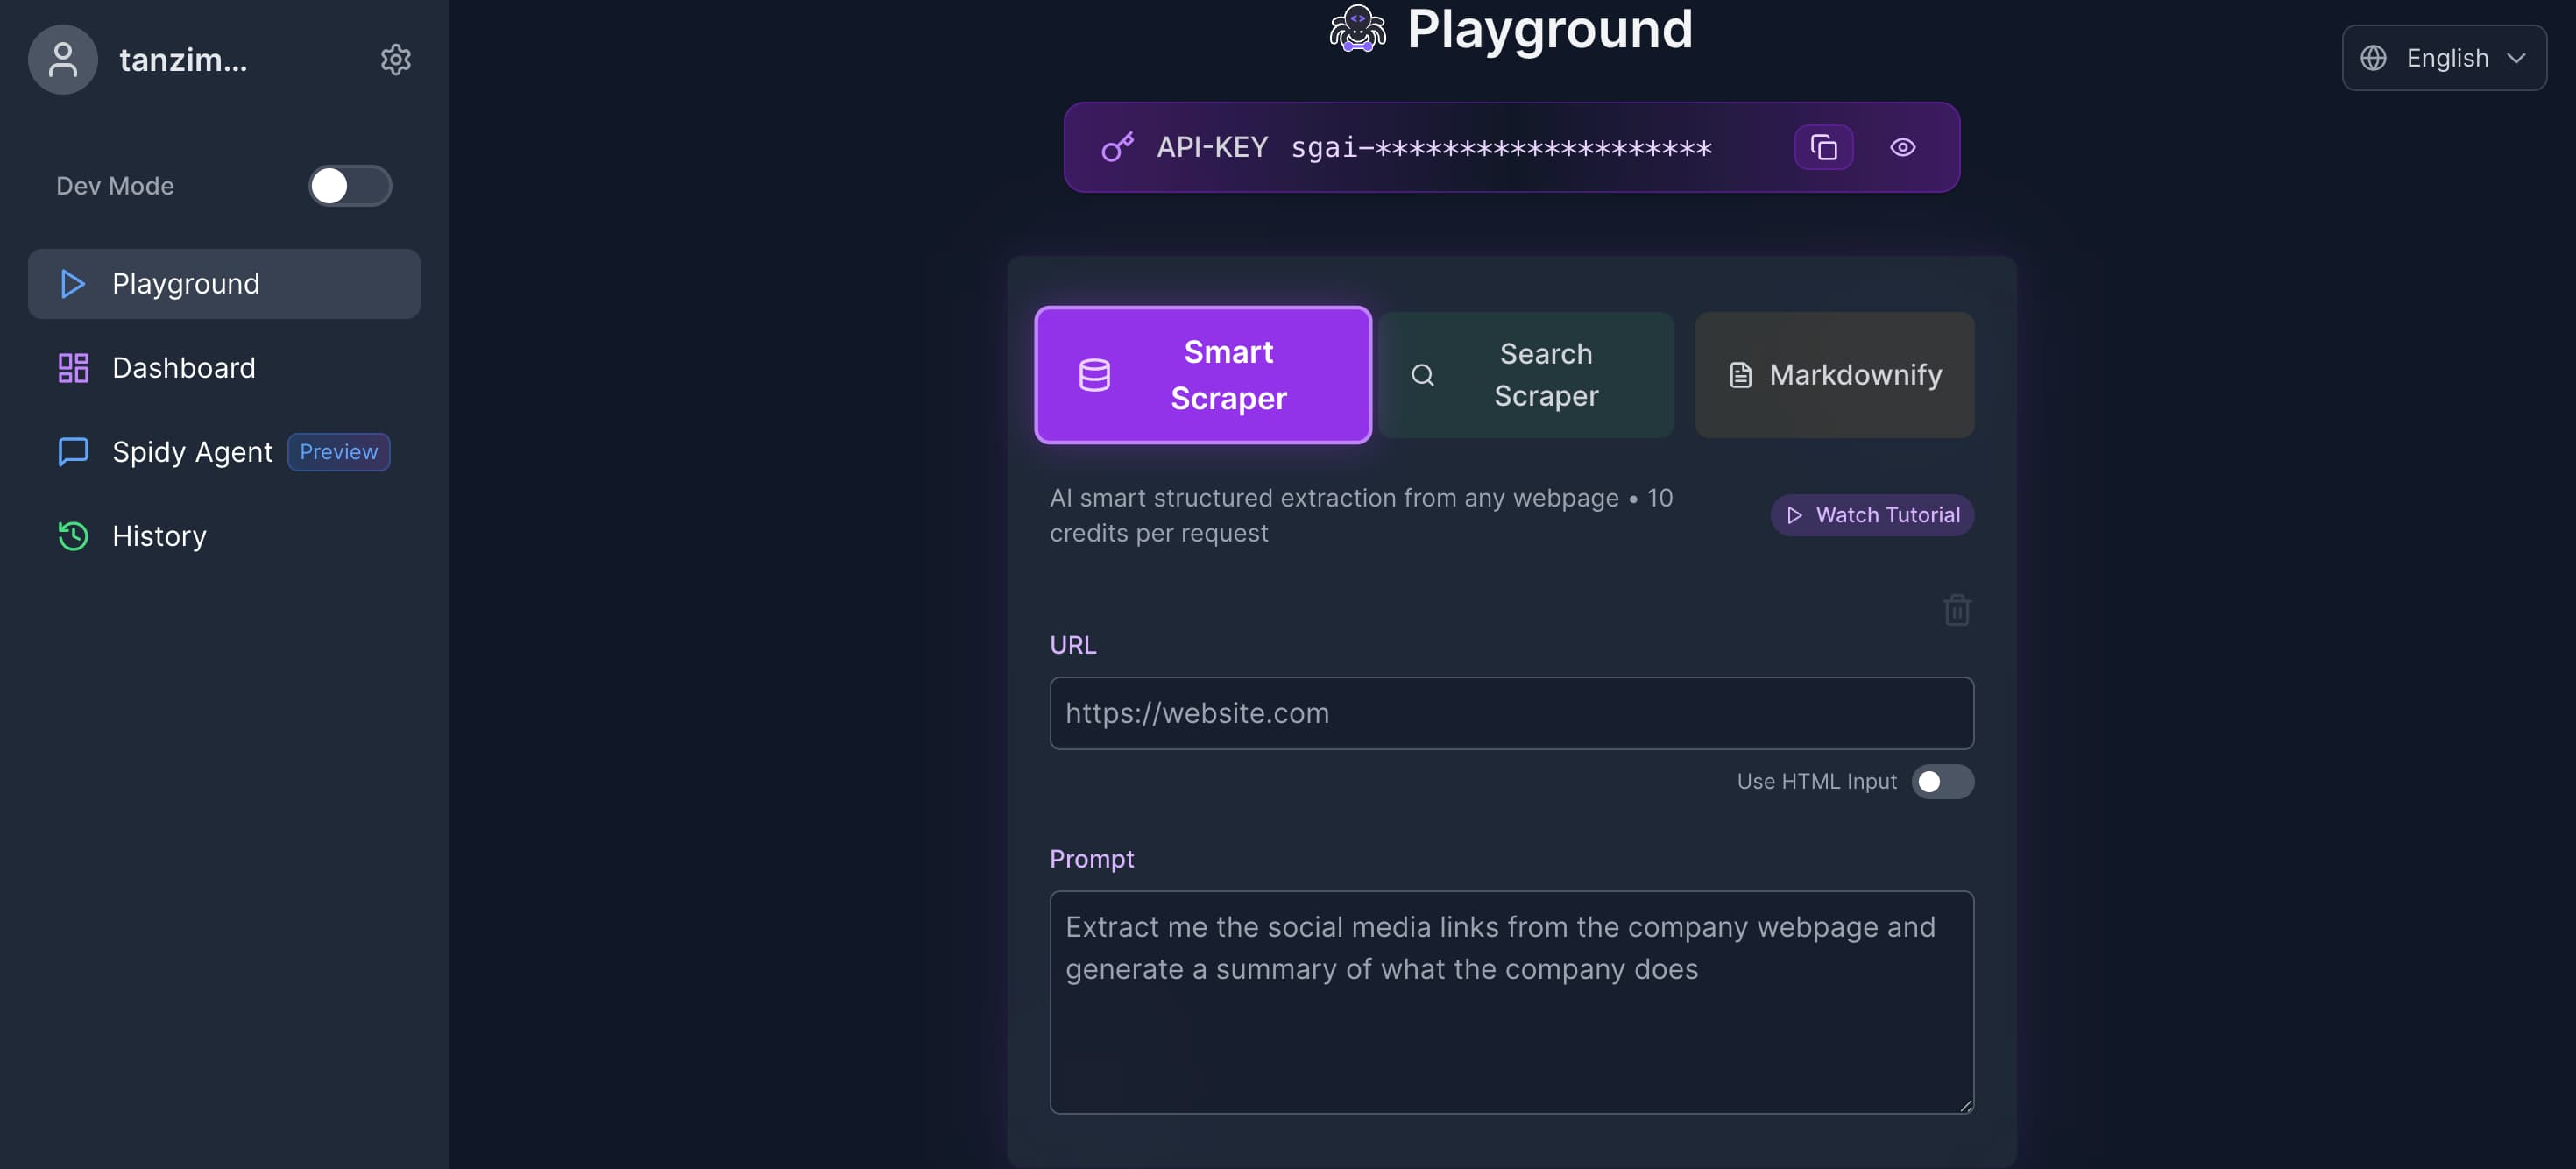Enable the Use HTML Input toggle
The width and height of the screenshot is (2576, 1169).
(1942, 782)
